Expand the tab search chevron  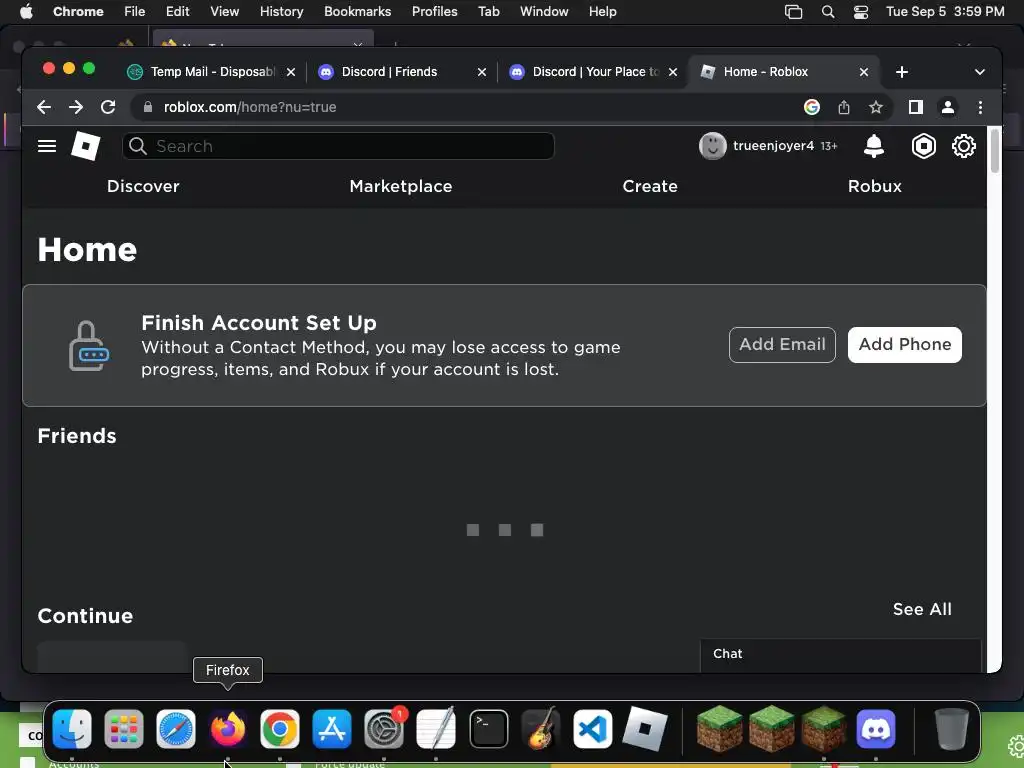[x=979, y=72]
